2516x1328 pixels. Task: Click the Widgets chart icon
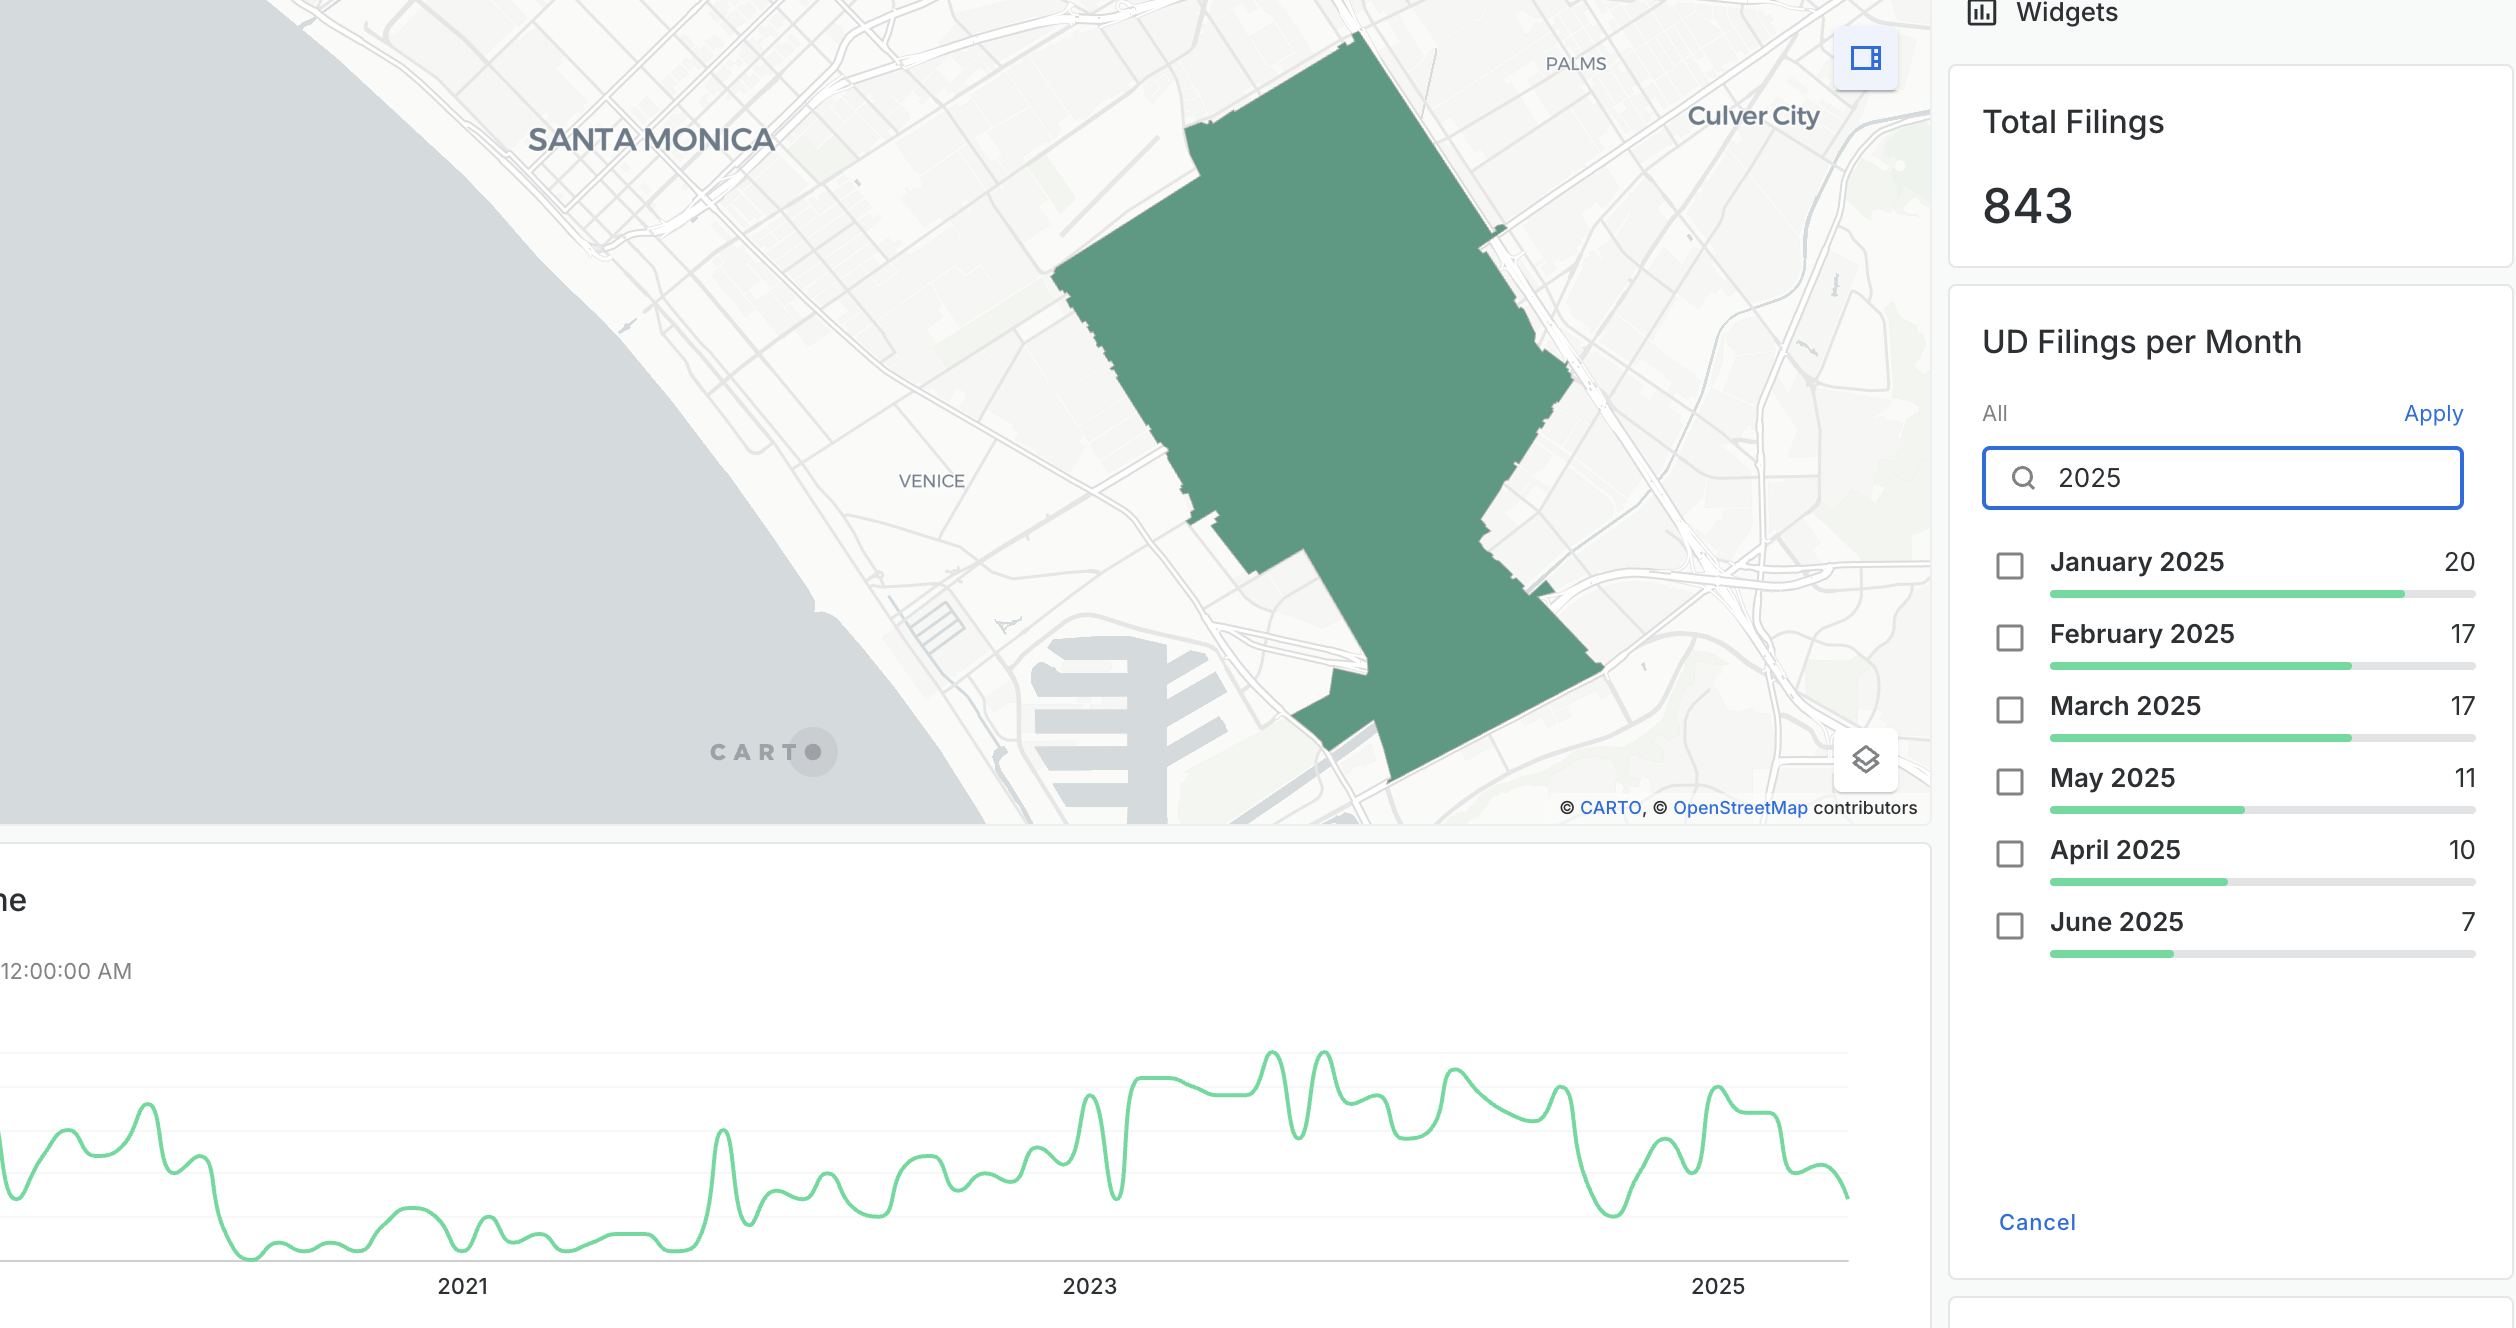coord(1981,12)
